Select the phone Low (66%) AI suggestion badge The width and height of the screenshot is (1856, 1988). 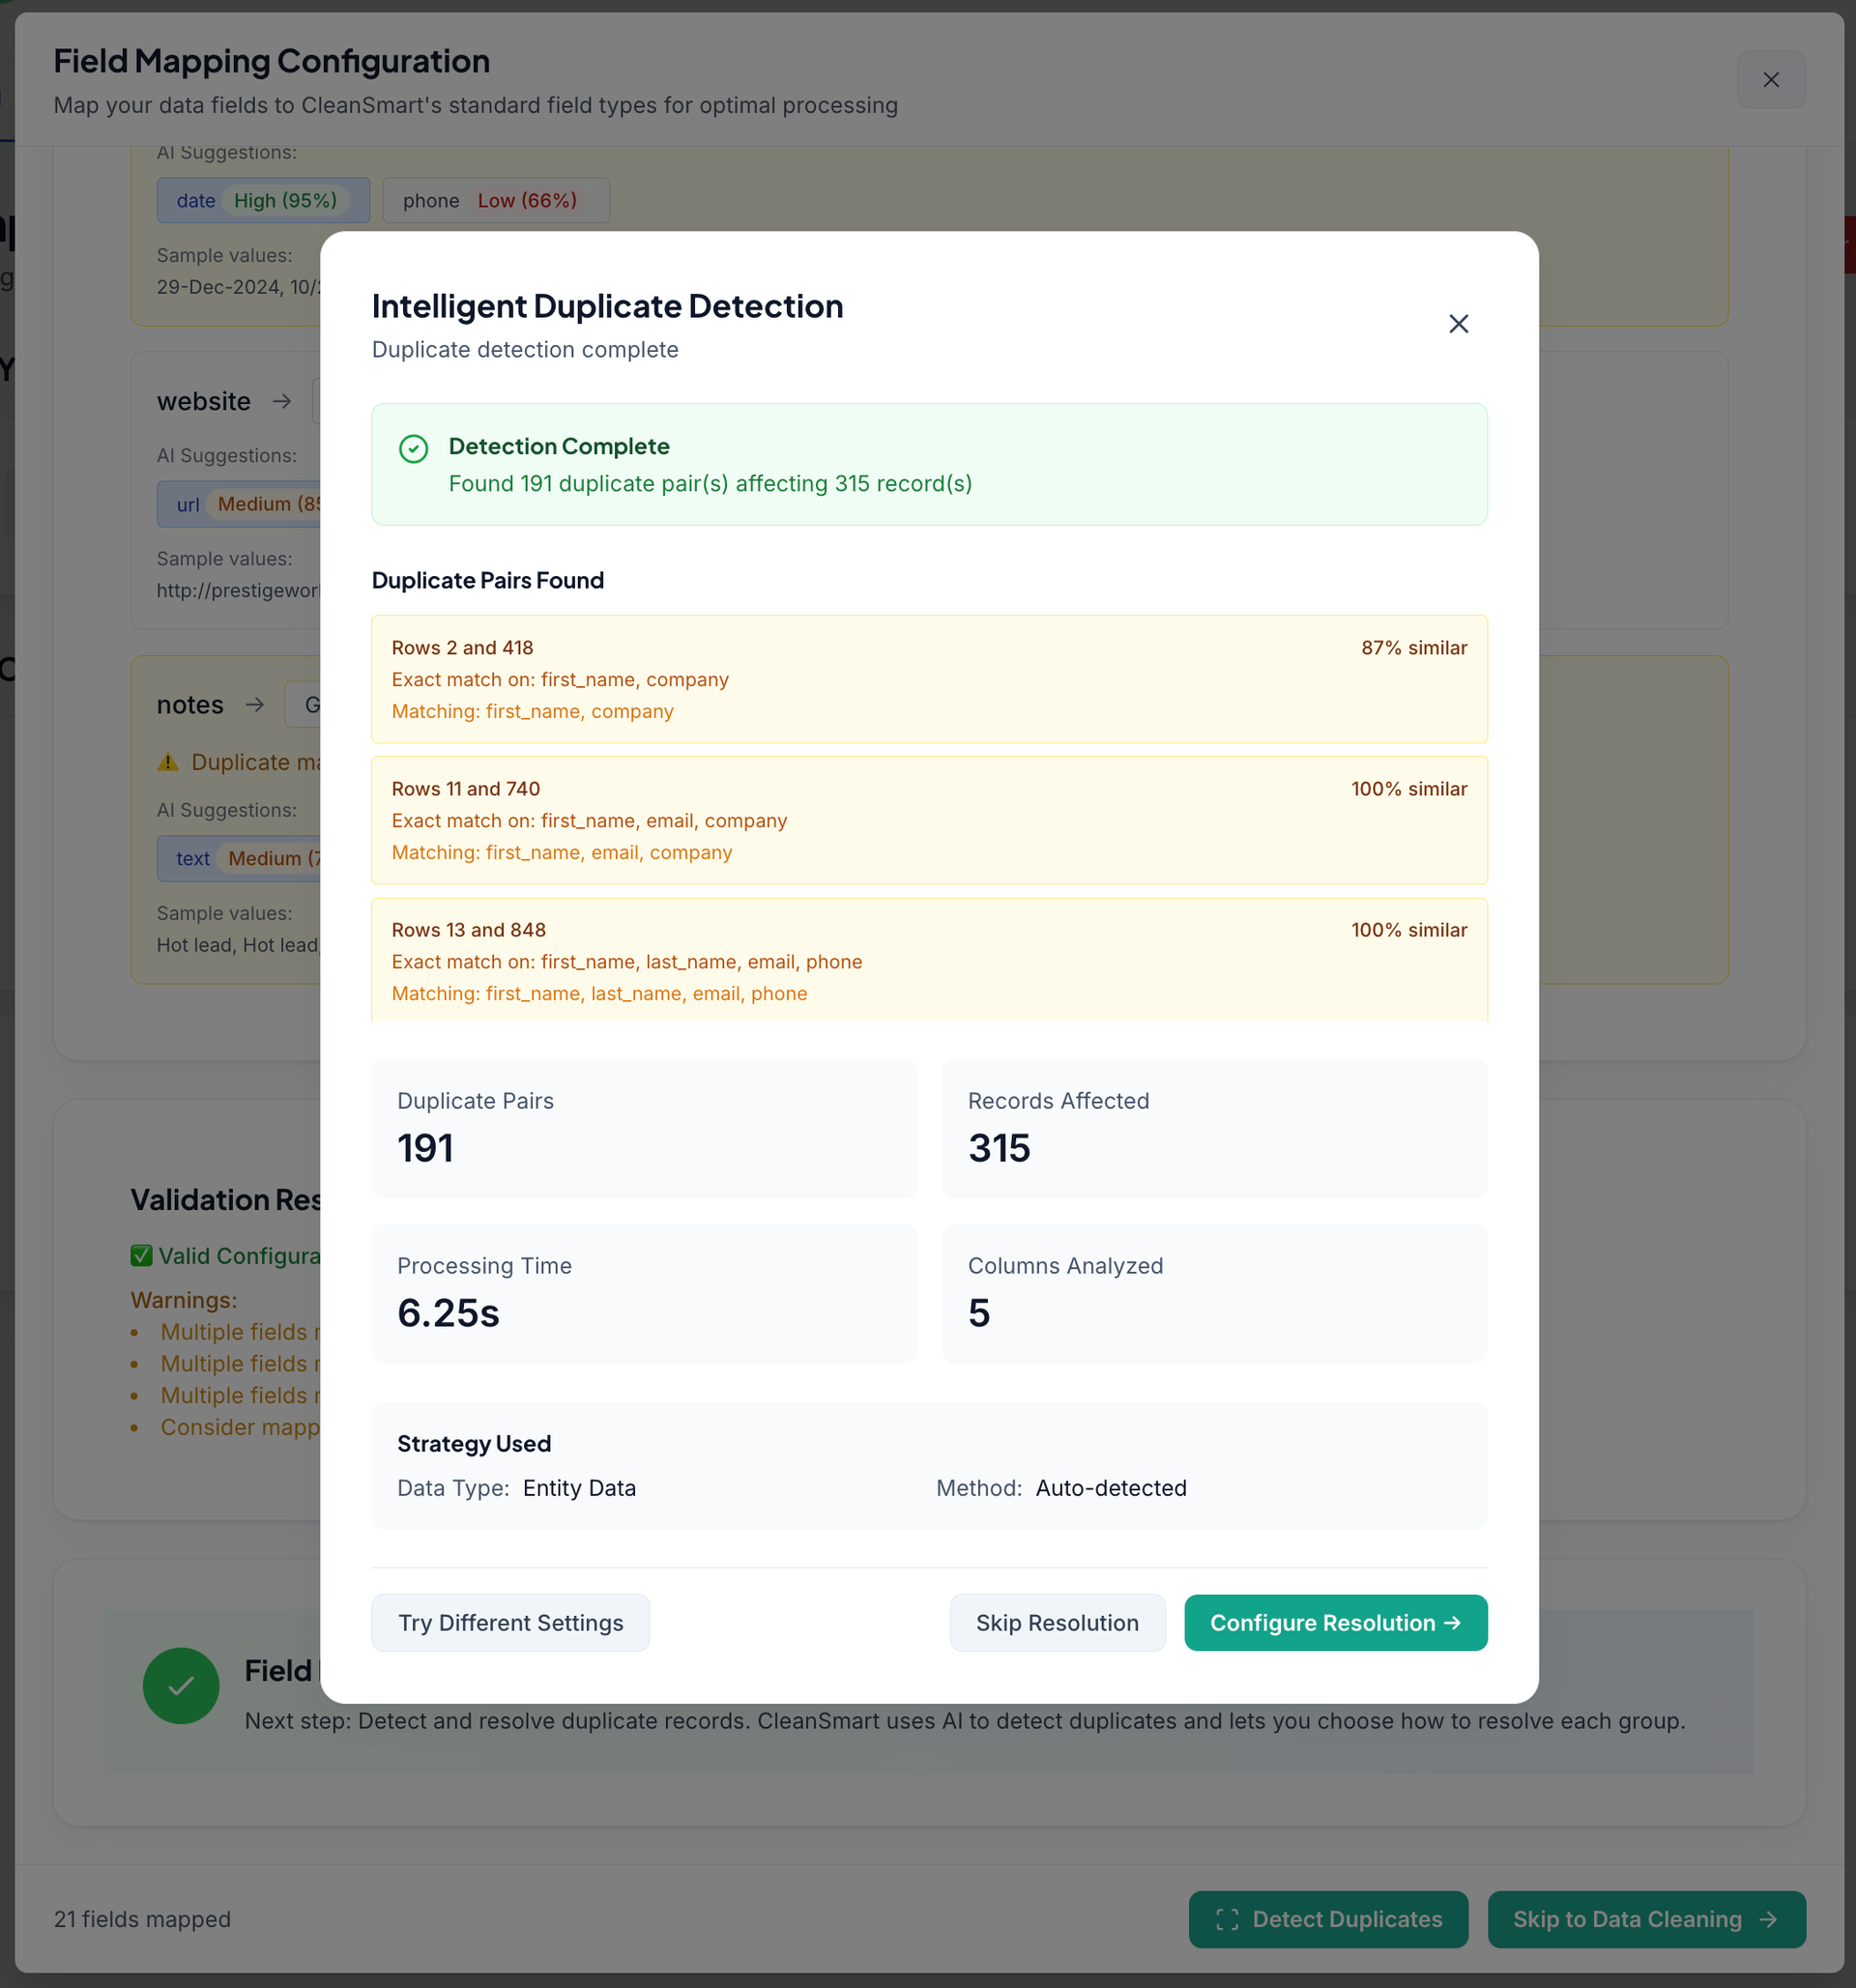point(495,200)
